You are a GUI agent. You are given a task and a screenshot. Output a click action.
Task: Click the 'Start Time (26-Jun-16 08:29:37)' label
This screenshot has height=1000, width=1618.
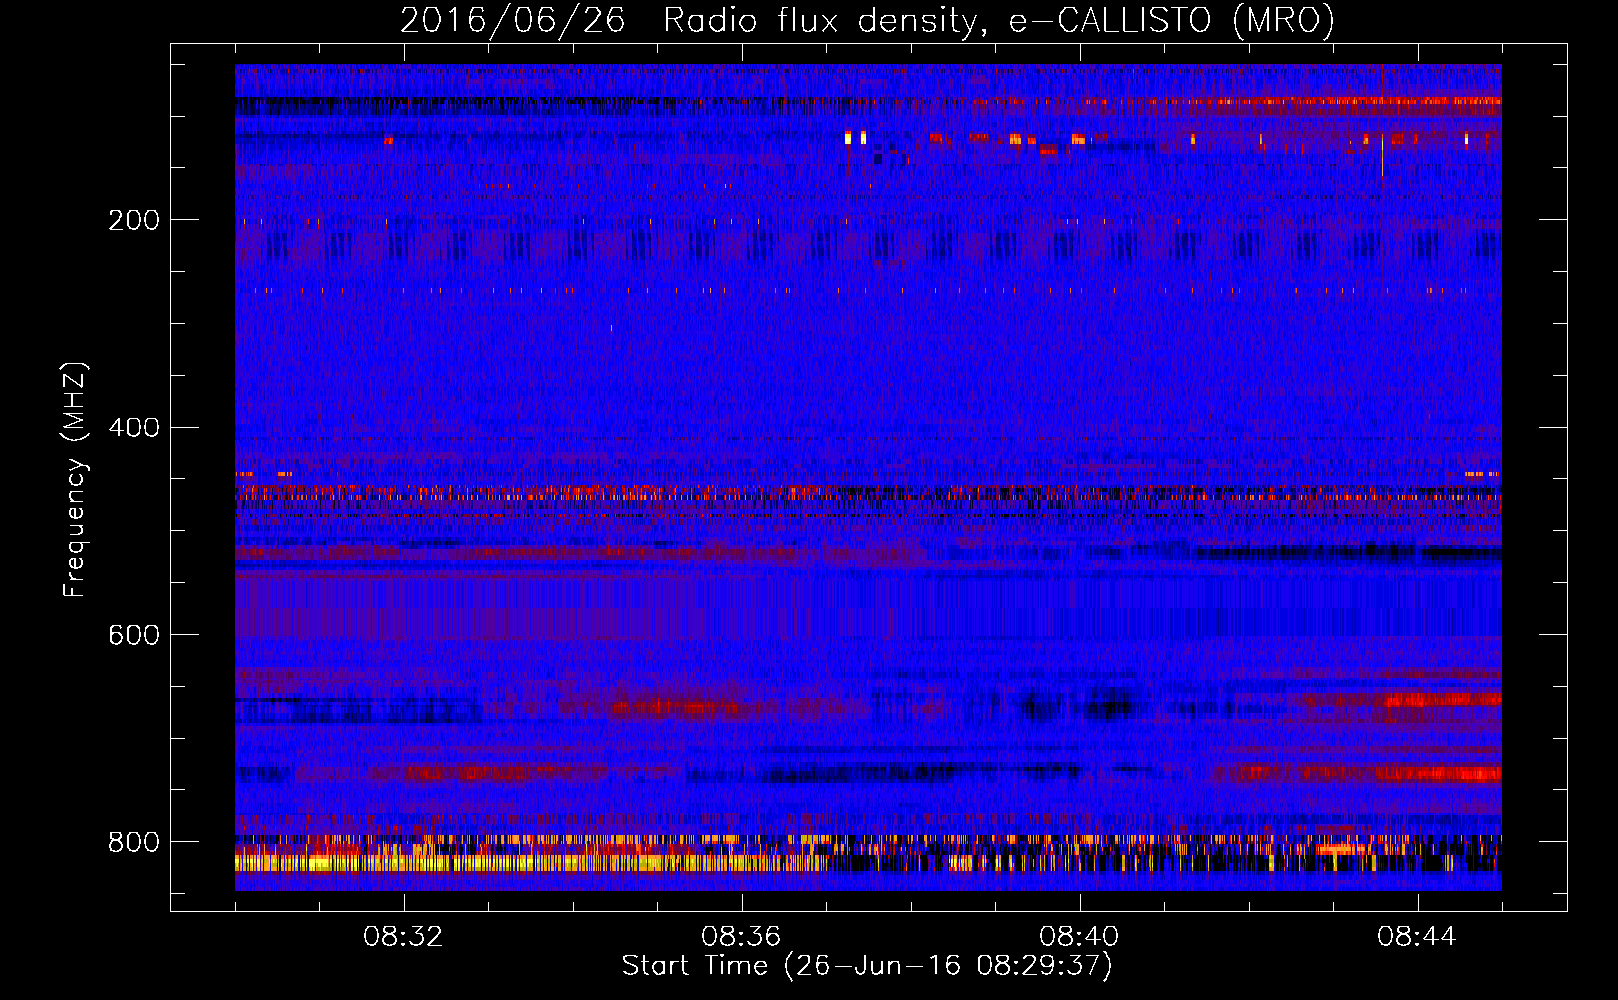(867, 966)
